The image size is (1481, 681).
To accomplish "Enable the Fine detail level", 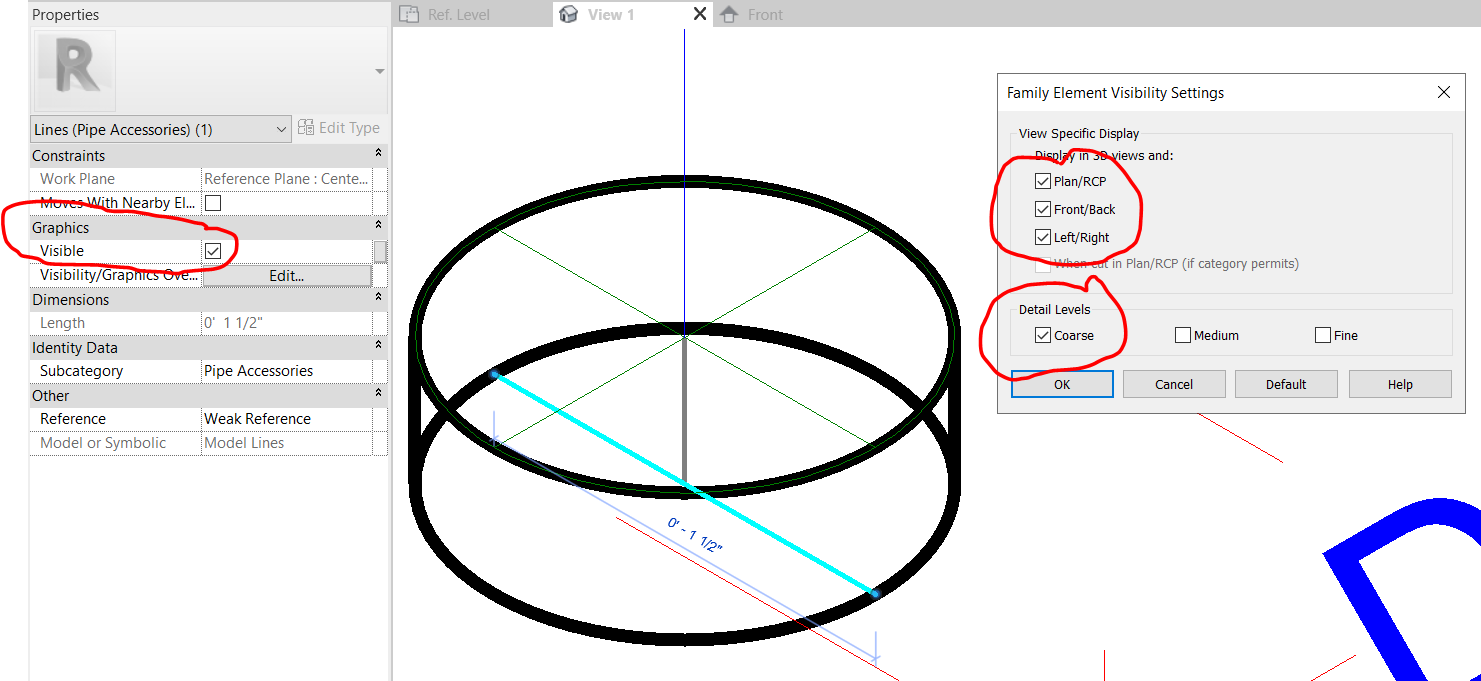I will [x=1323, y=336].
